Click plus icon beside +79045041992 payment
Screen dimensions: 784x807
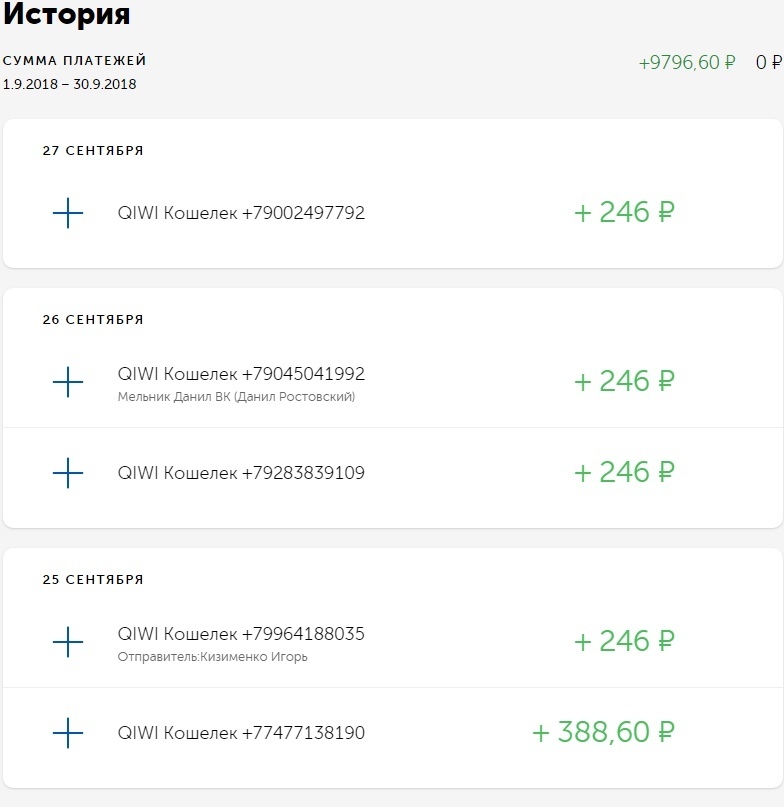point(67,381)
